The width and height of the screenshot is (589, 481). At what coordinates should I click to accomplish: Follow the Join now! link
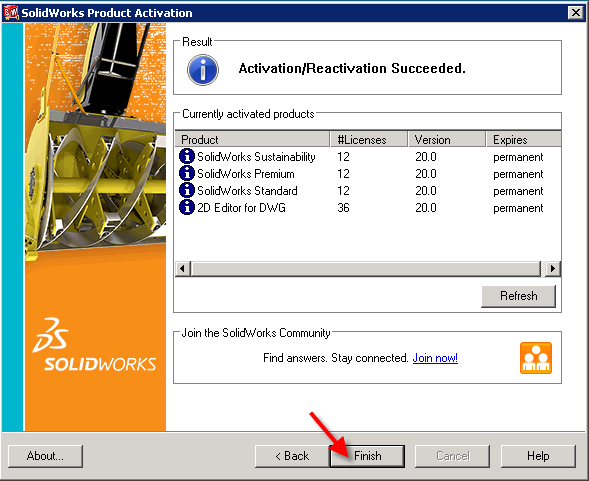click(x=435, y=358)
